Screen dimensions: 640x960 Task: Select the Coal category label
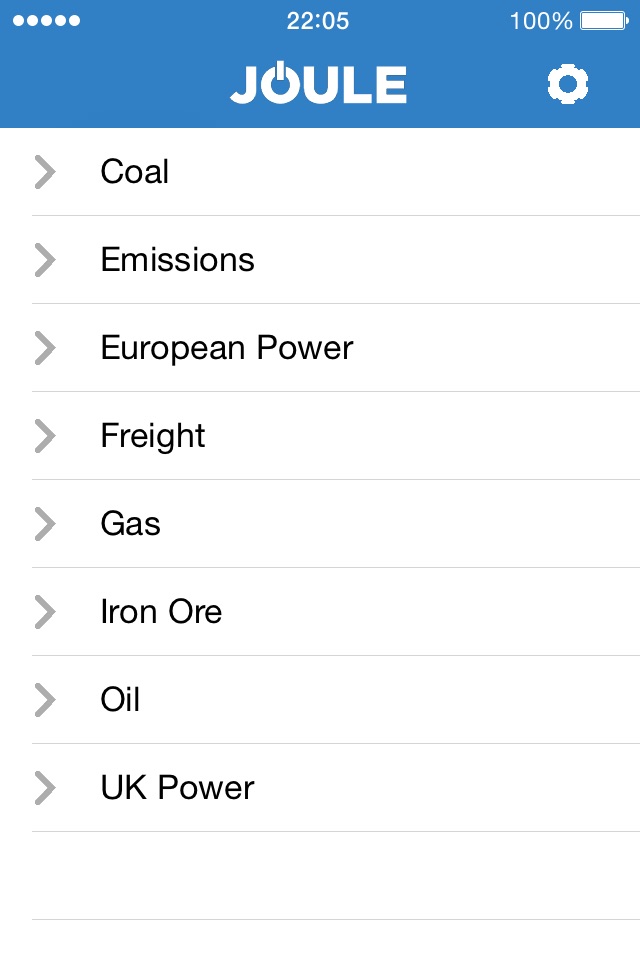pos(134,172)
